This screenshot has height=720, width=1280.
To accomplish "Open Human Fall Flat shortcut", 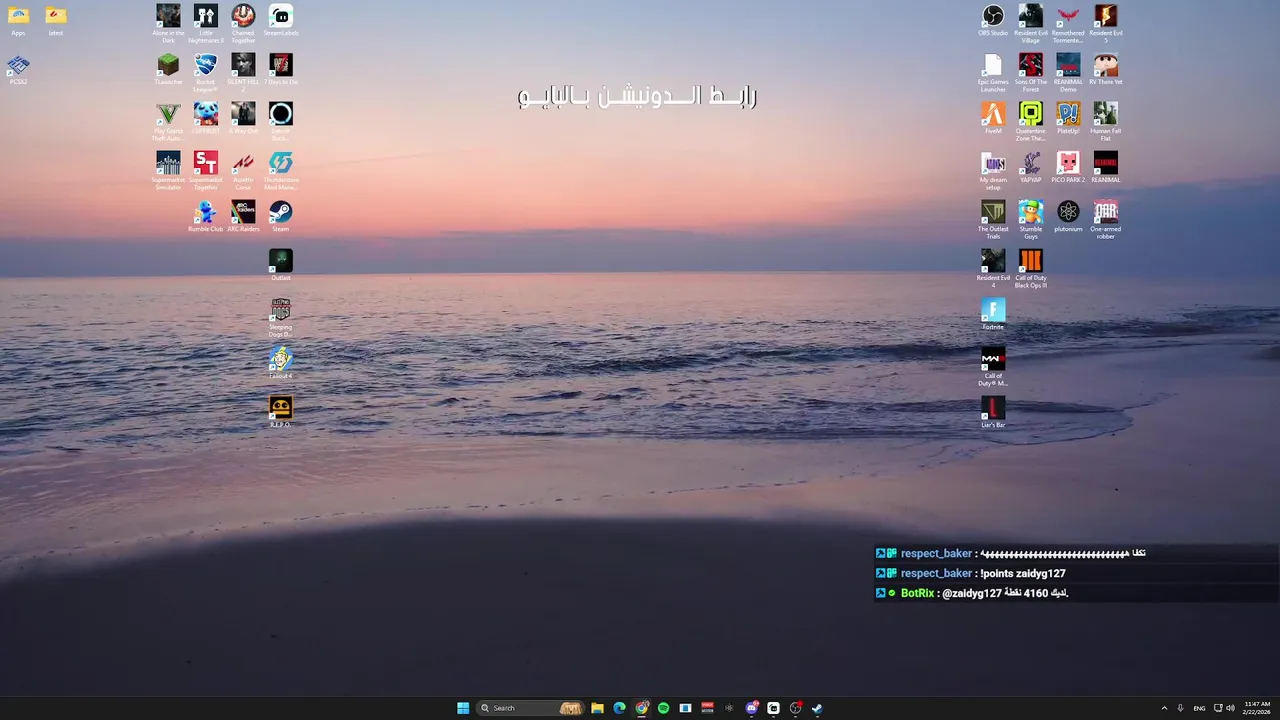I will (x=1106, y=122).
